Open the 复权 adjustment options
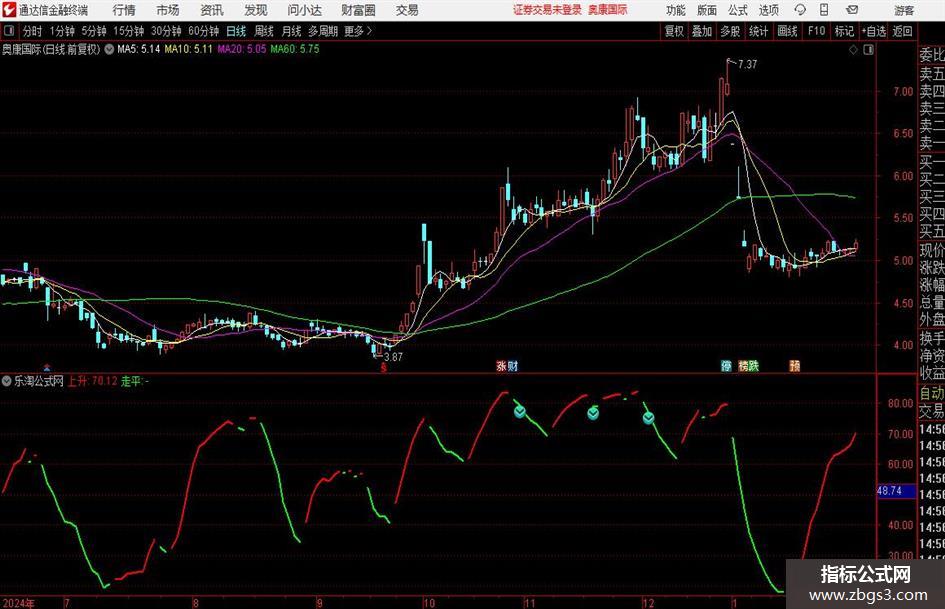The height and width of the screenshot is (609, 945). coord(674,31)
